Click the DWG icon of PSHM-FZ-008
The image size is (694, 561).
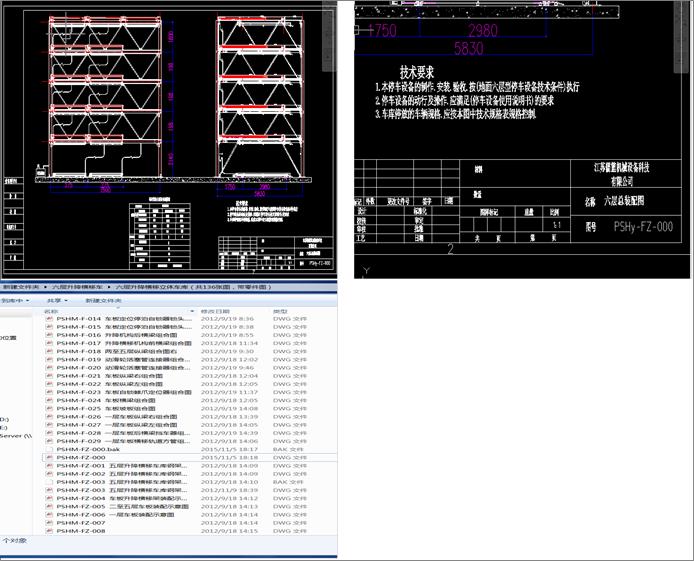pyautogui.click(x=49, y=531)
